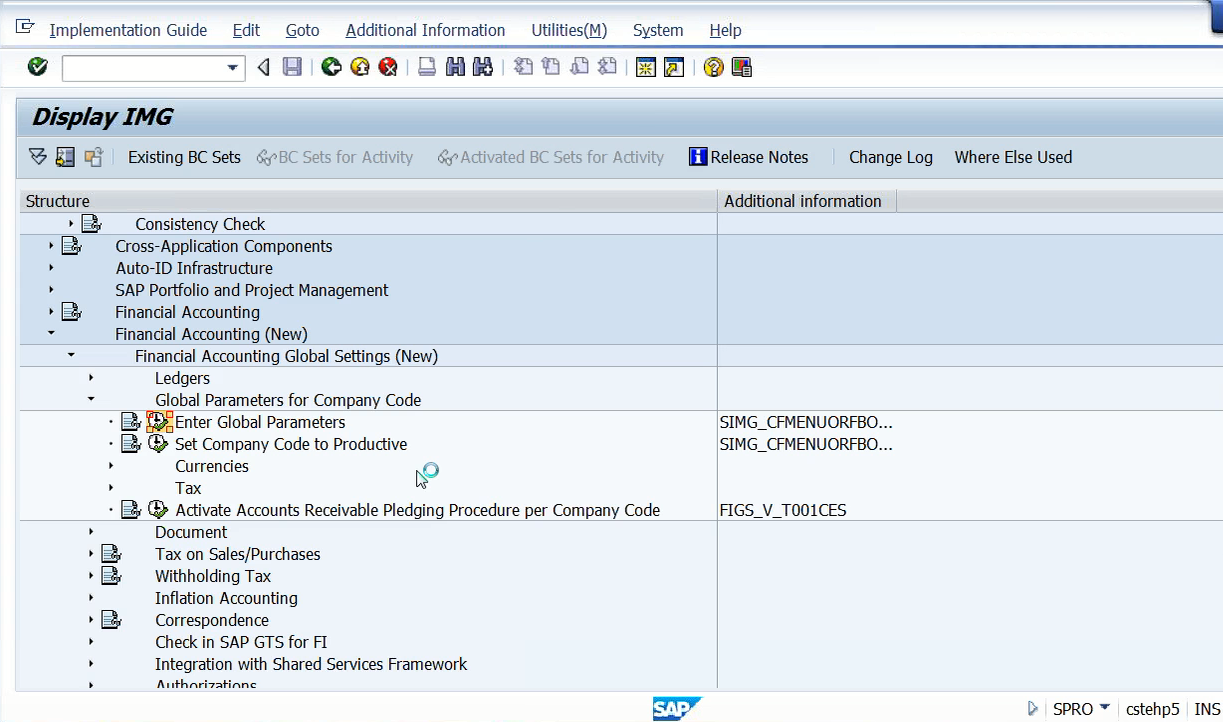Collapse Global Parameters for Company Code node
This screenshot has height=722, width=1223.
click(x=91, y=400)
